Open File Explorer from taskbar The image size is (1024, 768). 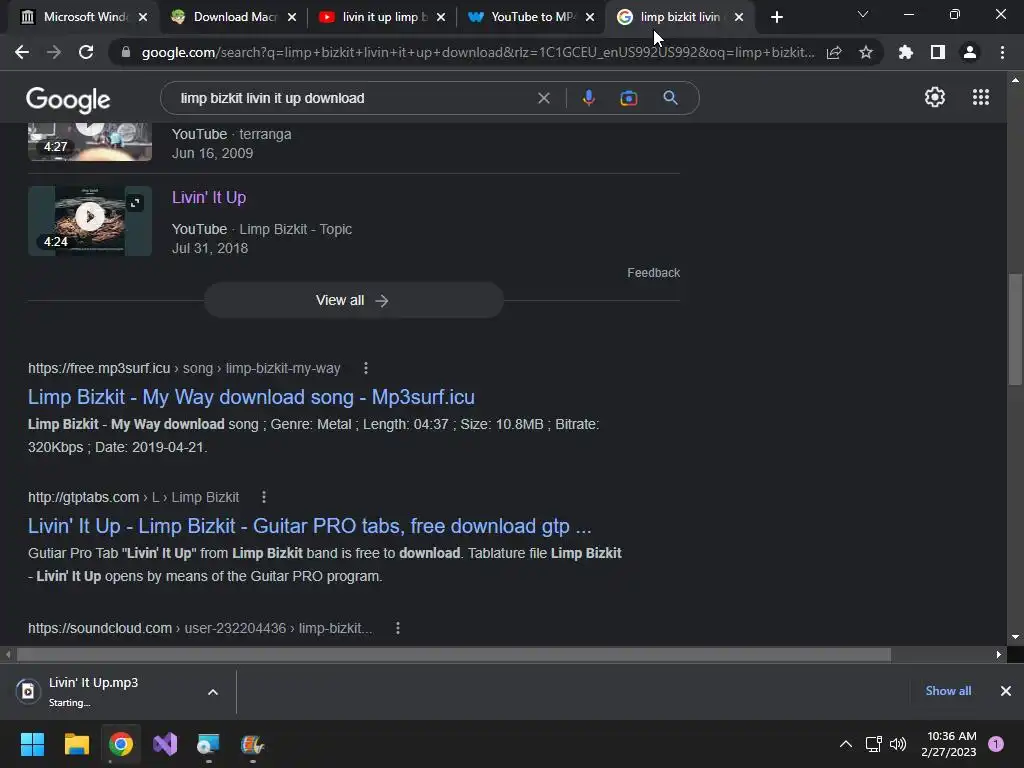pos(76,744)
